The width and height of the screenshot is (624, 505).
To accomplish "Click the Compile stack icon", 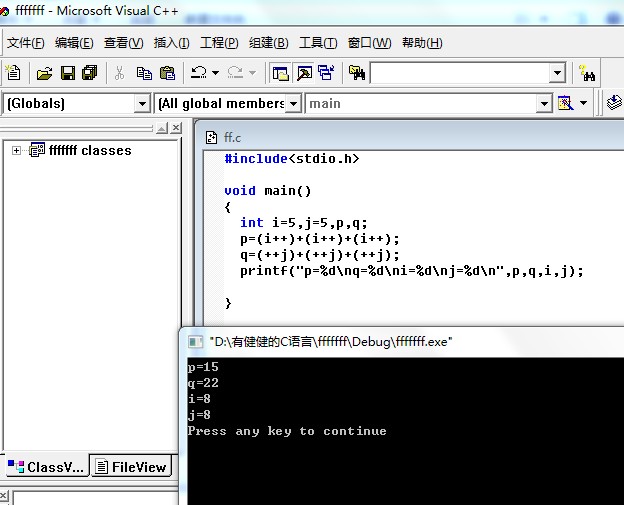I will 614,103.
